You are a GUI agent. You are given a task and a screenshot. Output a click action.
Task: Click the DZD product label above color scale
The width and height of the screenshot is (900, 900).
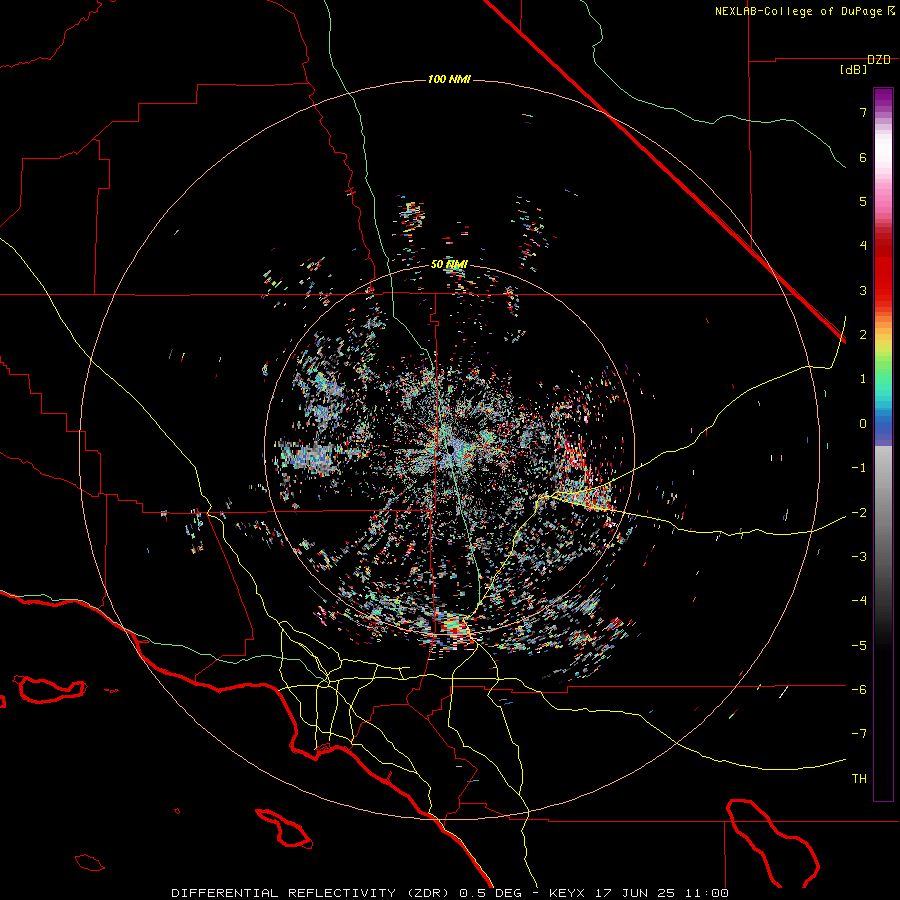tap(879, 60)
